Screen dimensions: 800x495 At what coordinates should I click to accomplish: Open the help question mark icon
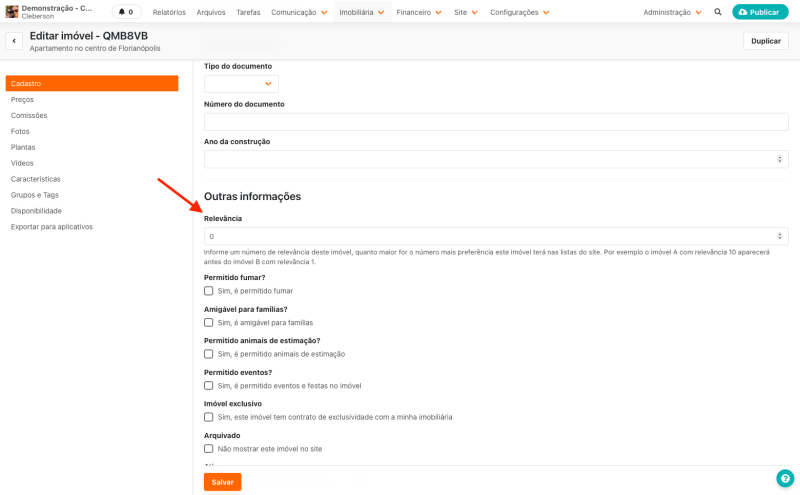(785, 478)
